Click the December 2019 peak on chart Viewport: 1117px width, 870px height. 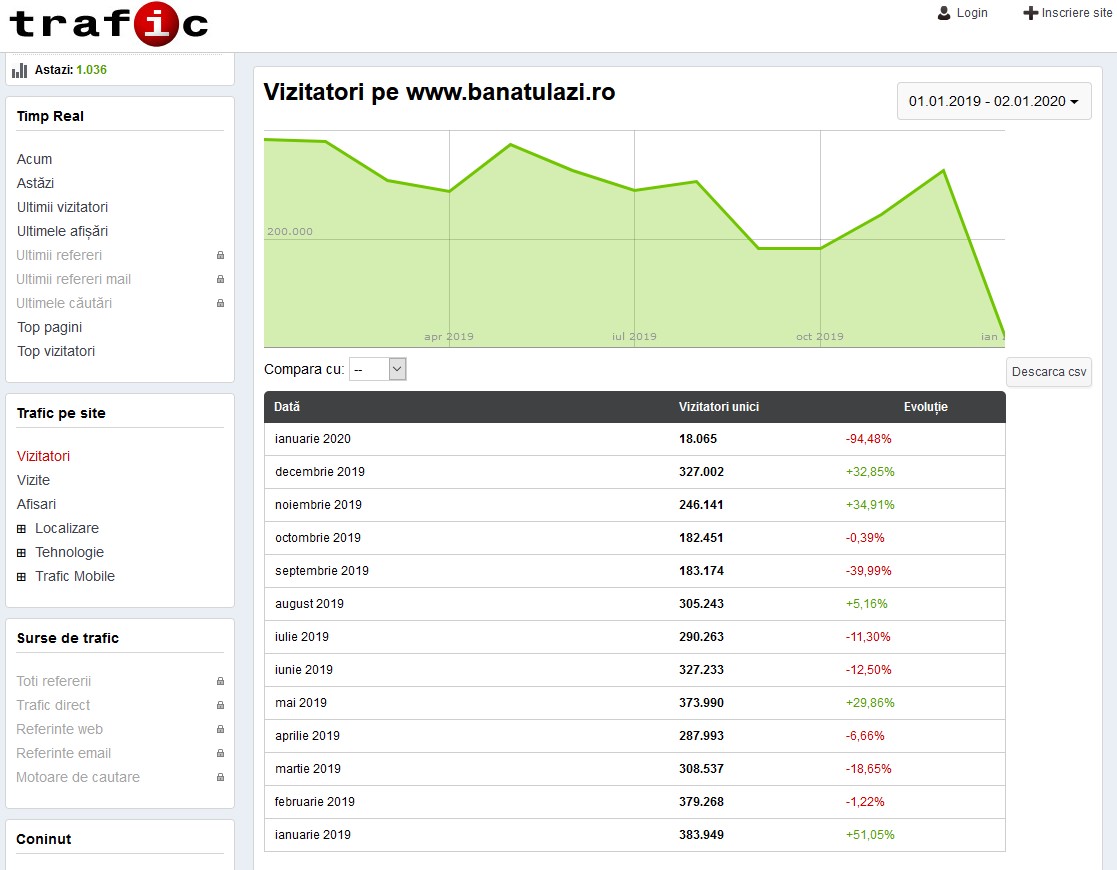tap(943, 171)
